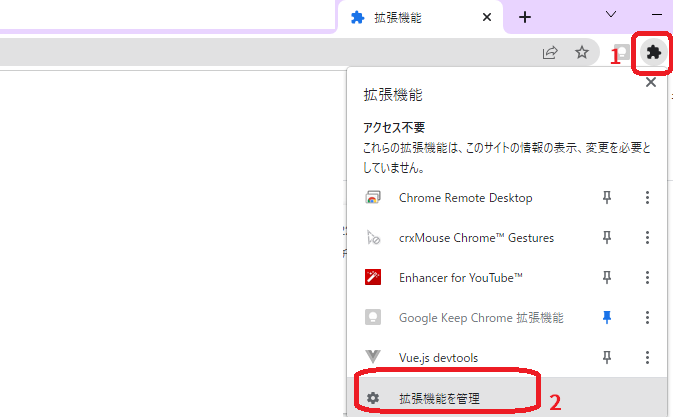The width and height of the screenshot is (673, 417).
Task: Pin Enhancer for YouTube to toolbar
Action: click(x=606, y=277)
